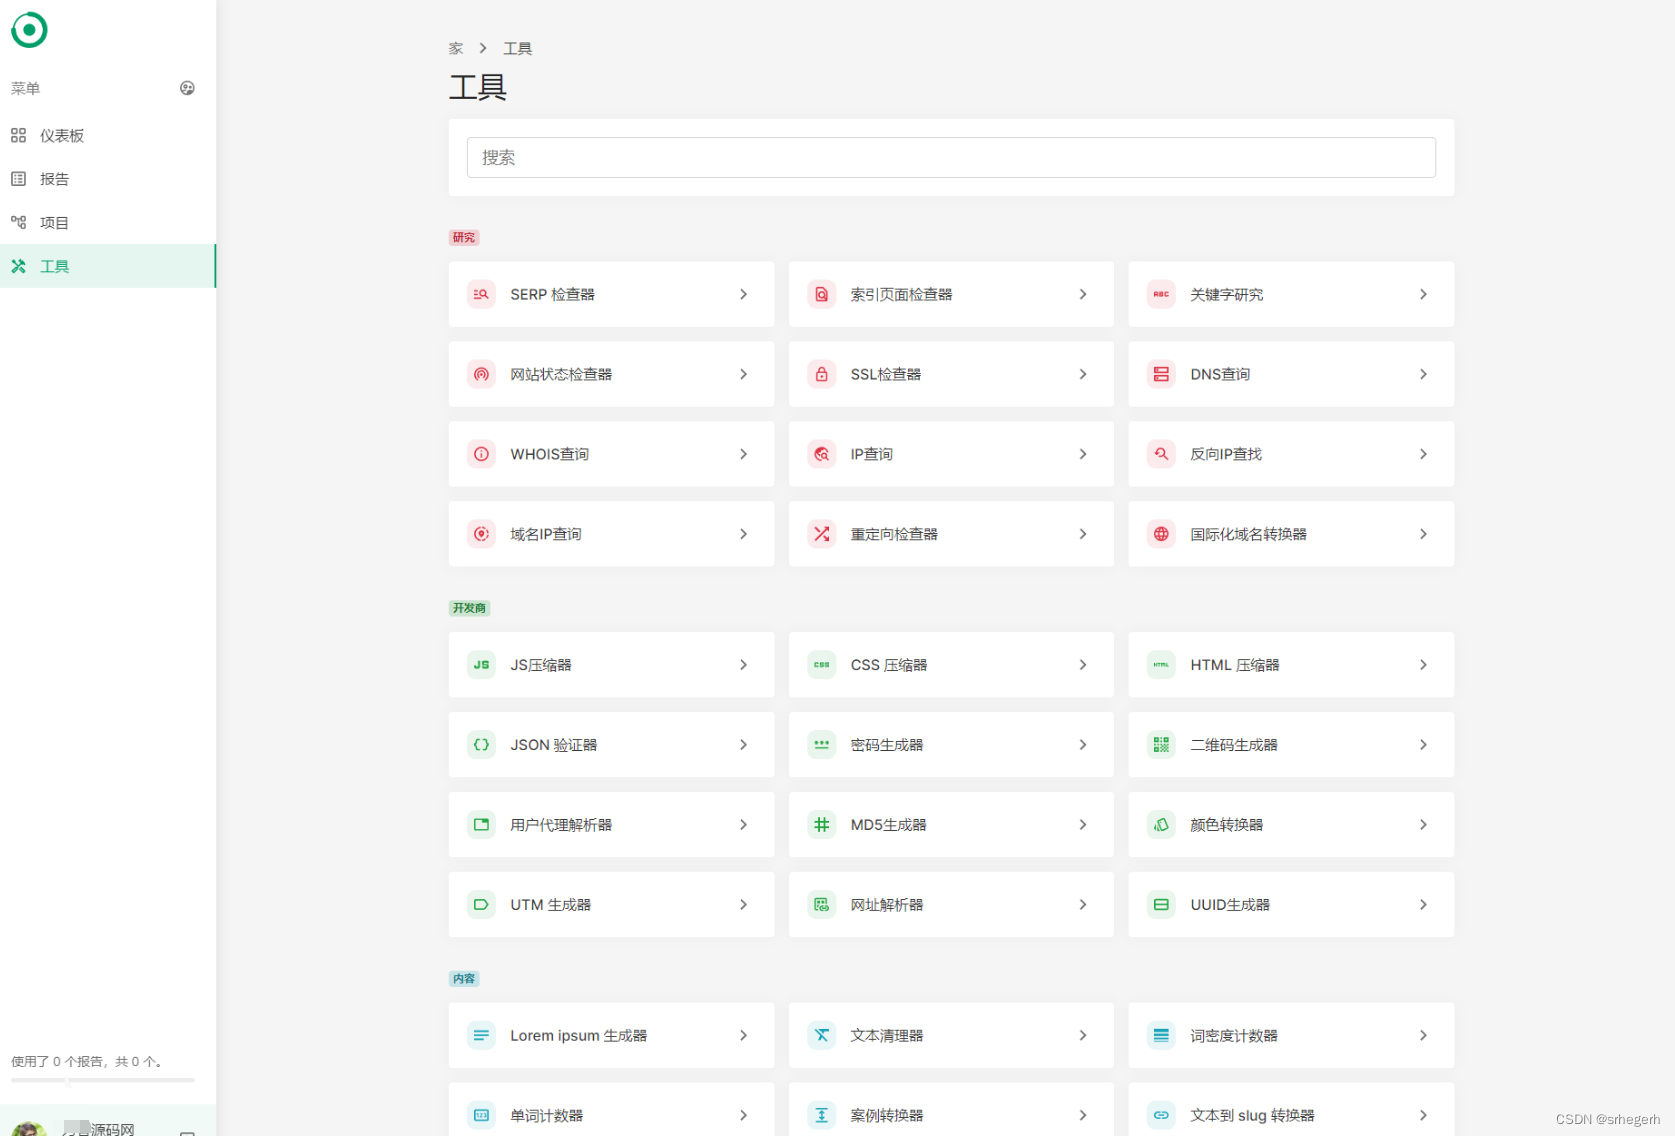Screen dimensions: 1675x1136
Task: Go to 家 in the breadcrumb
Action: (456, 48)
